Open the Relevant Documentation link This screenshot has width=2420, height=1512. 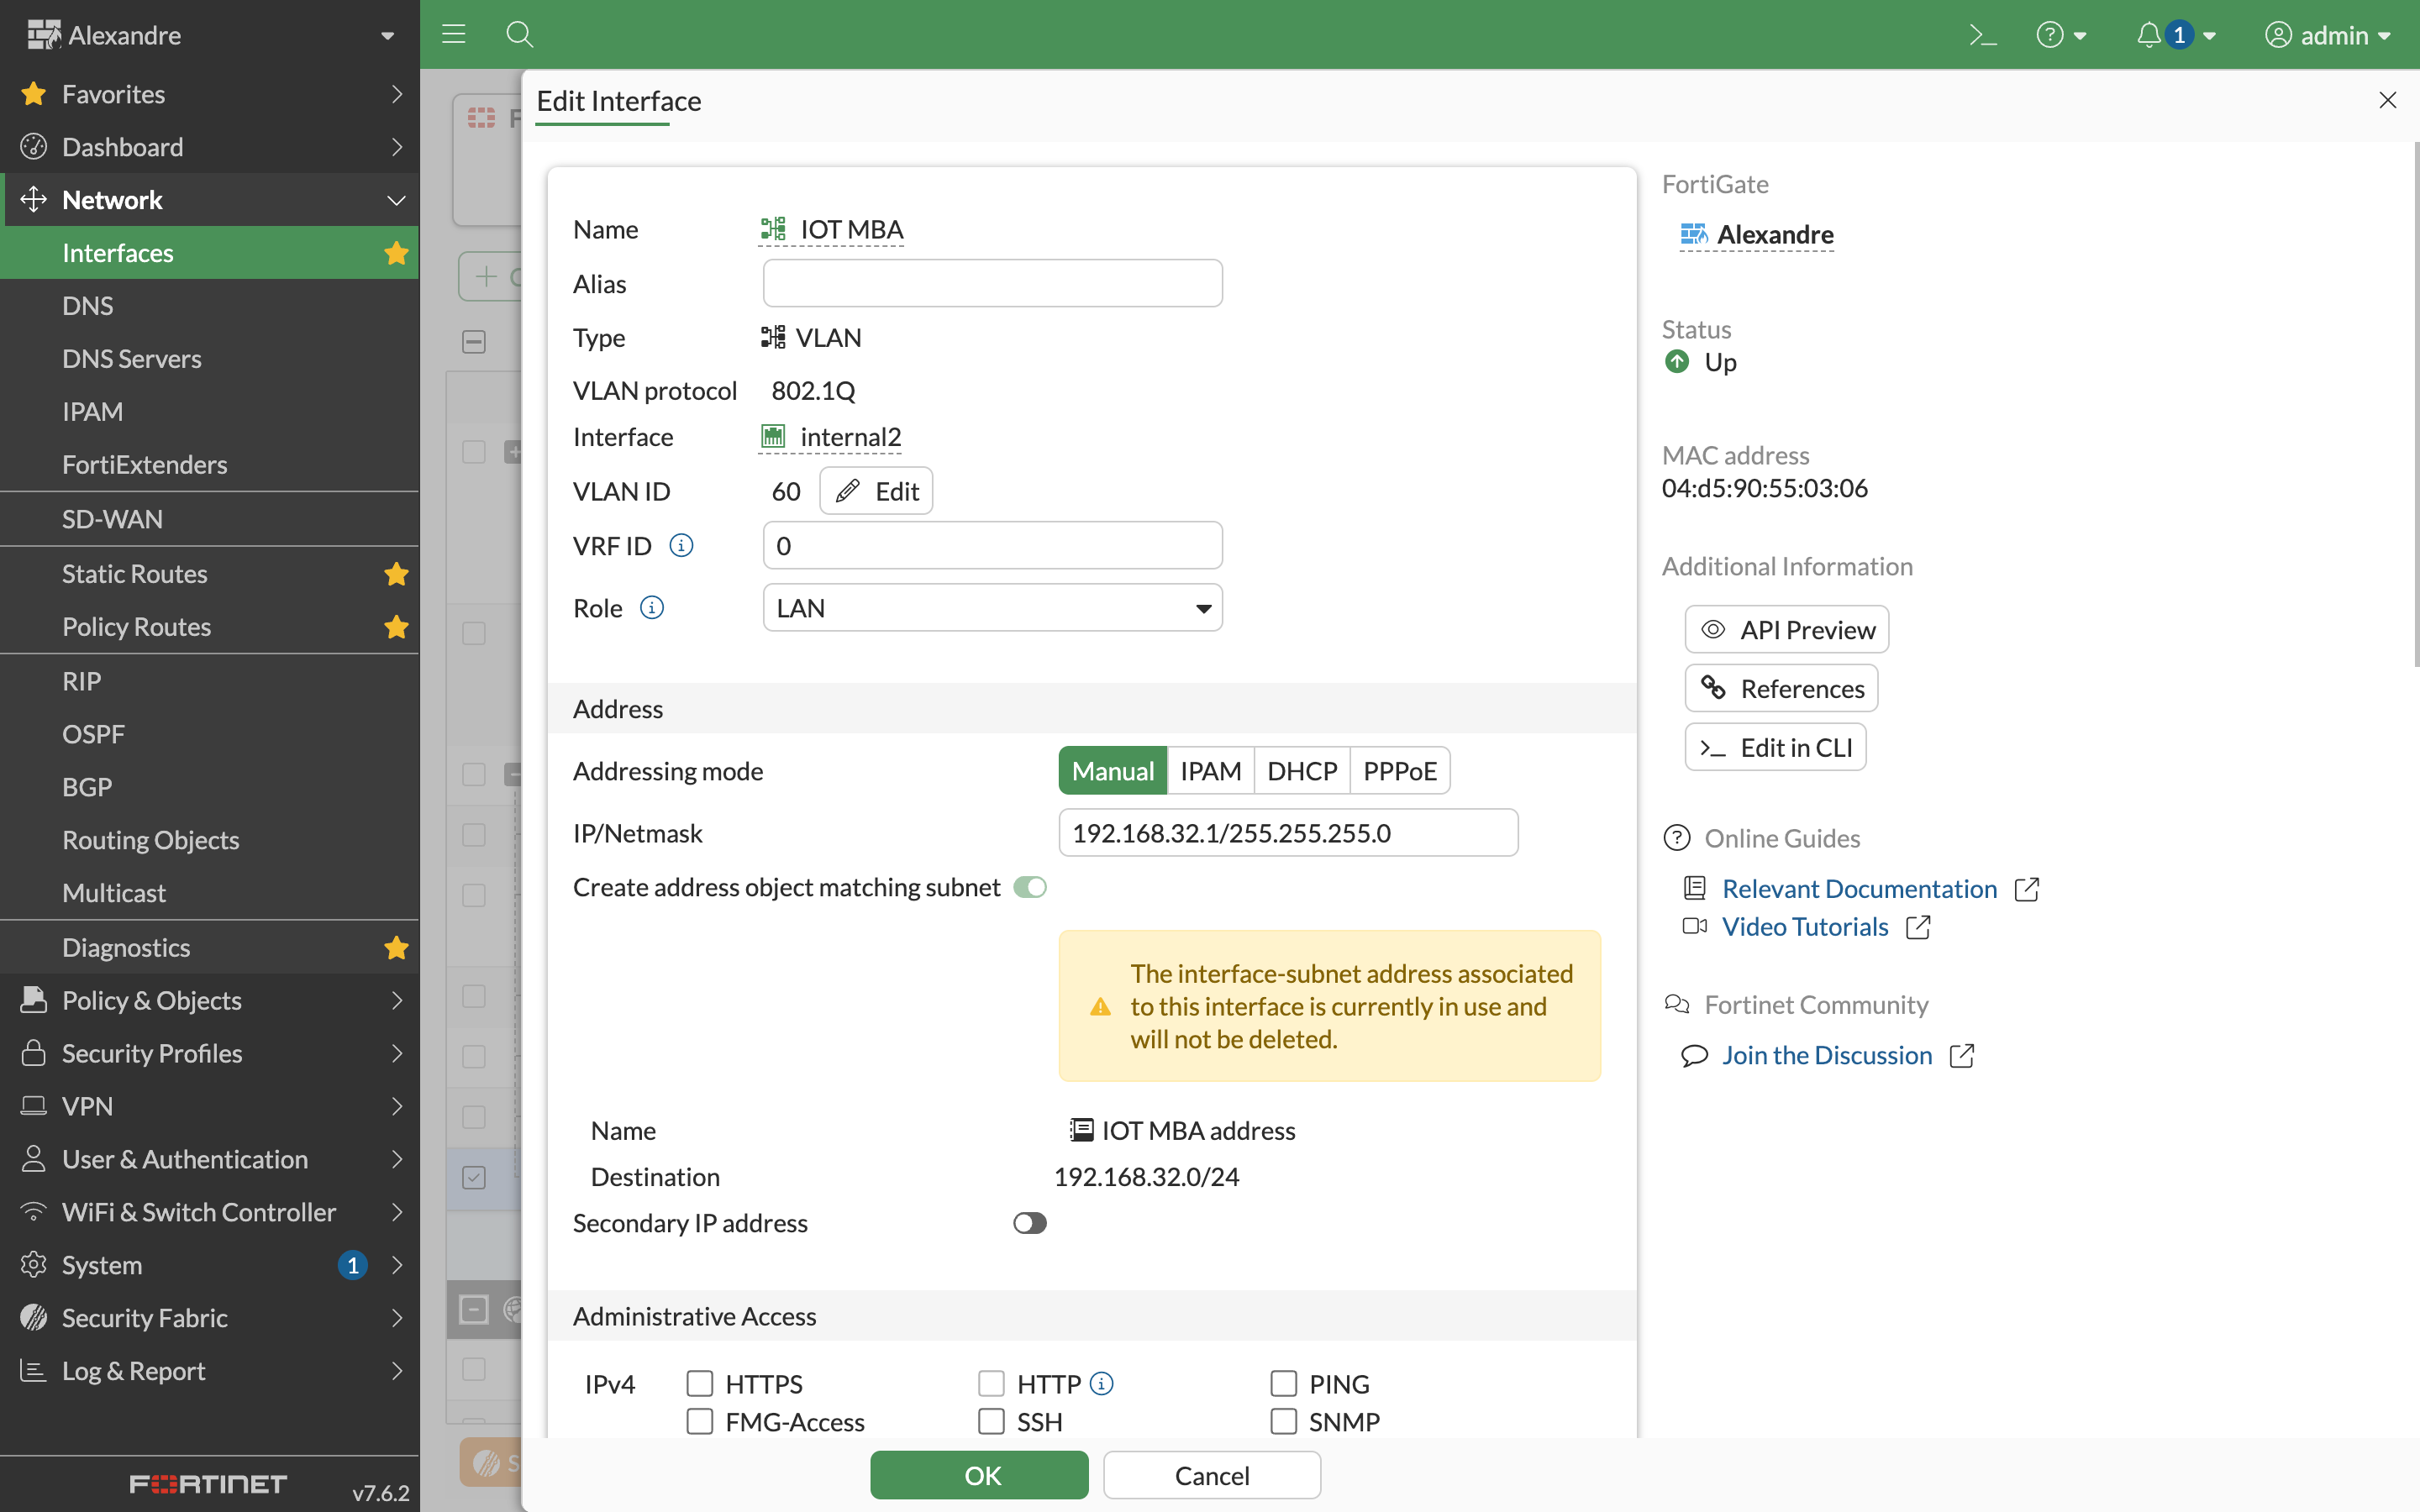(1859, 888)
